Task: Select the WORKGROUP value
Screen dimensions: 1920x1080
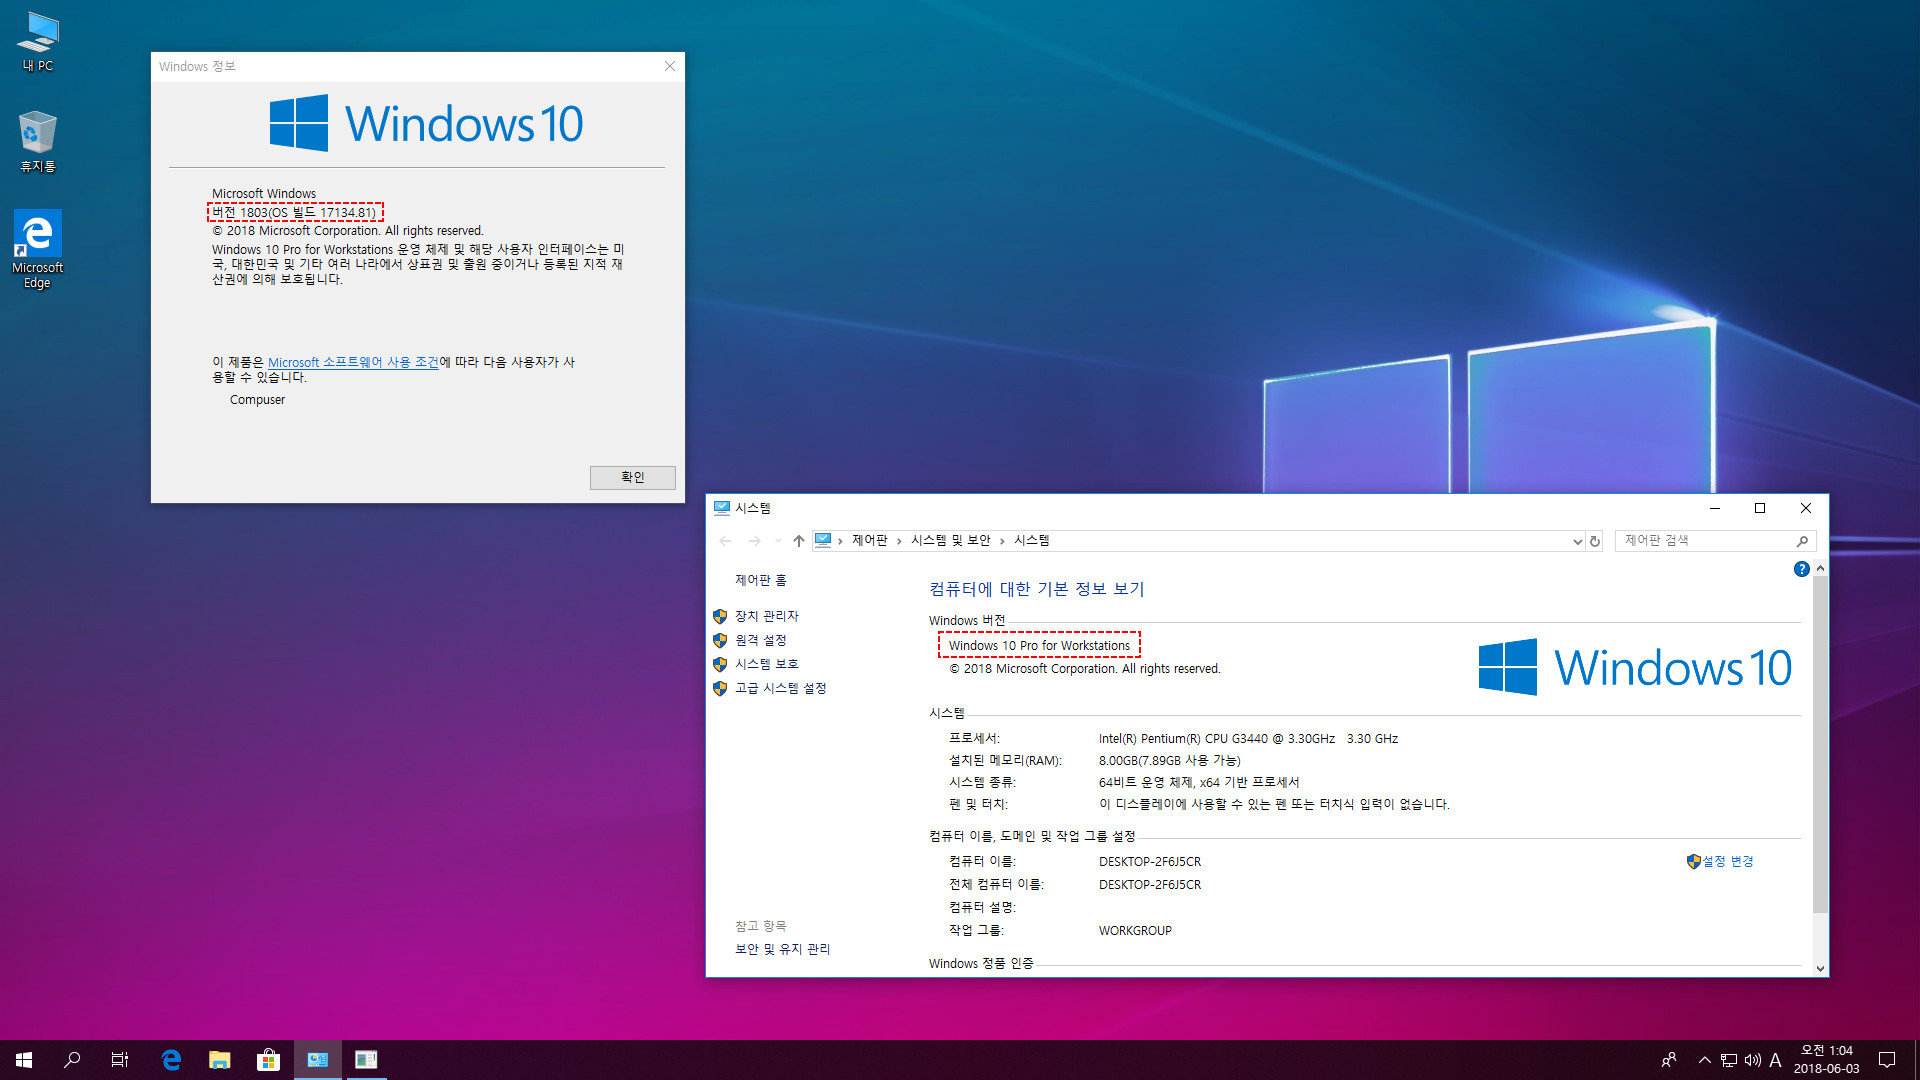Action: coord(1135,931)
